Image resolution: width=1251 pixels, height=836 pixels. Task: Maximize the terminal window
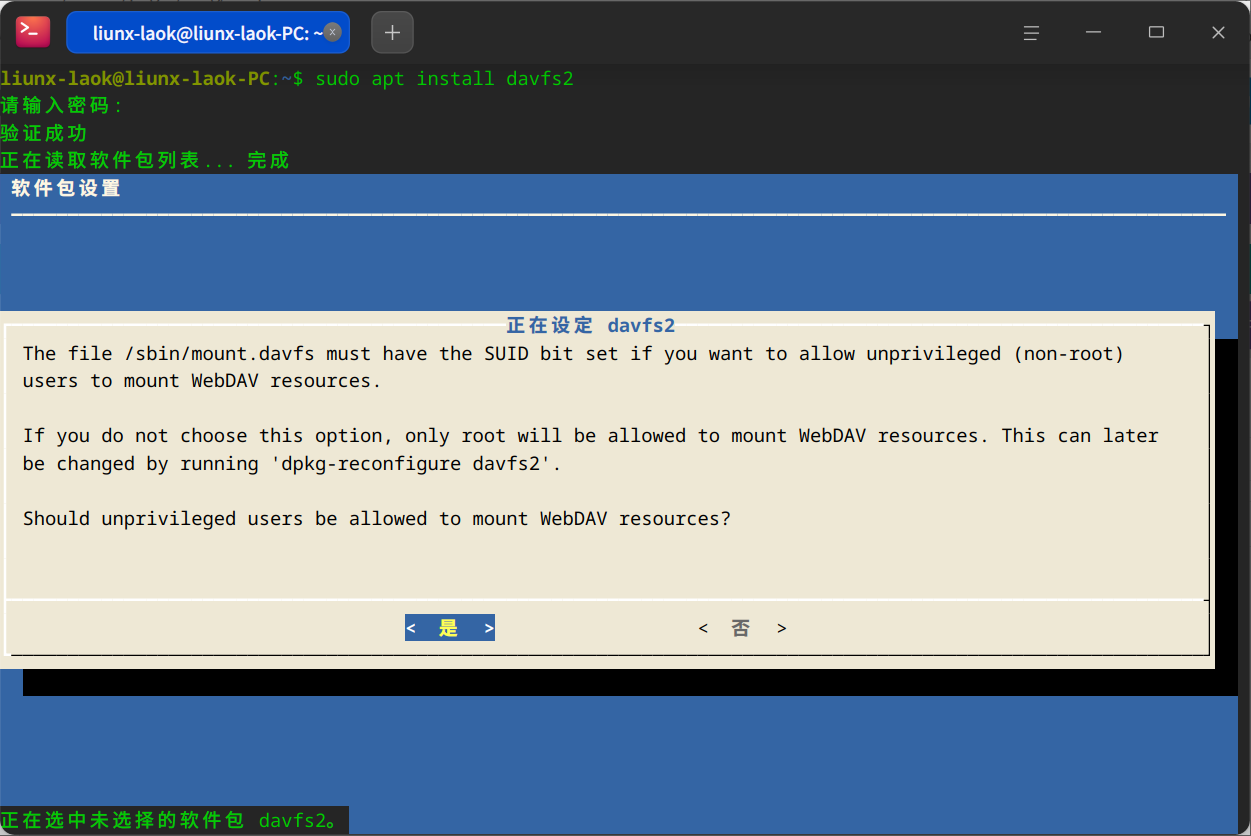coord(1156,33)
